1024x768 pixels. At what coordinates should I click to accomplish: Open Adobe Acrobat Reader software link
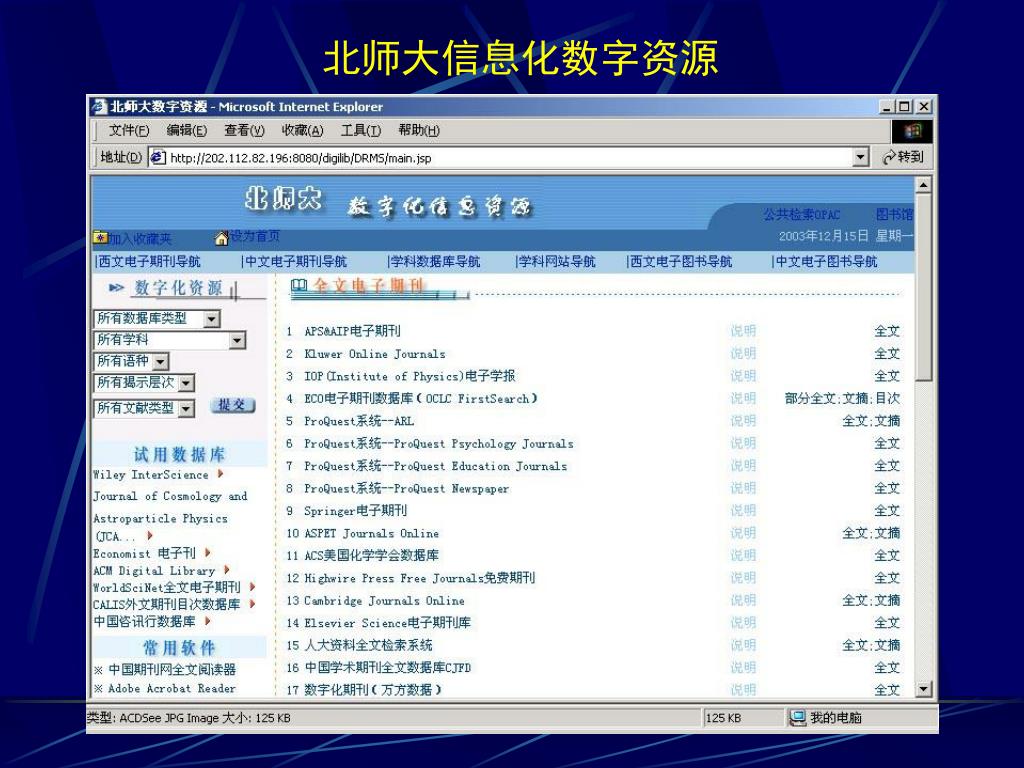coord(172,688)
